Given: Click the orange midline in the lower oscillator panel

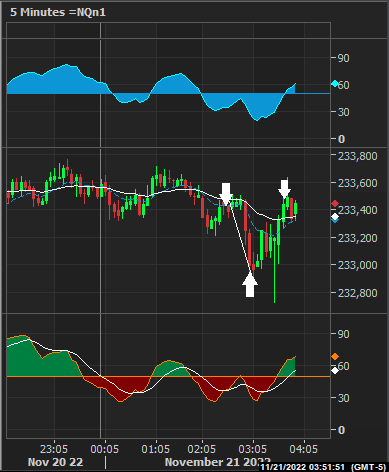Looking at the screenshot, I should [x=168, y=377].
